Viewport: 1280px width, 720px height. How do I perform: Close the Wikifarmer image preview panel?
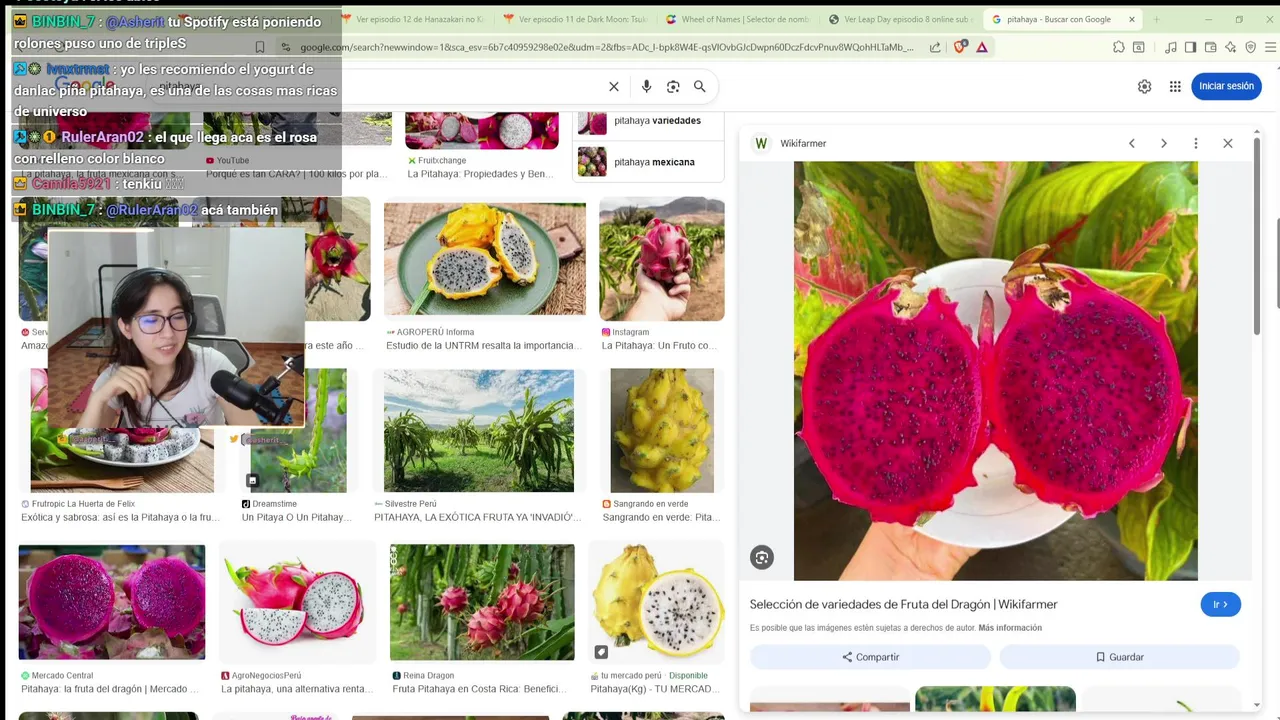coord(1228,143)
